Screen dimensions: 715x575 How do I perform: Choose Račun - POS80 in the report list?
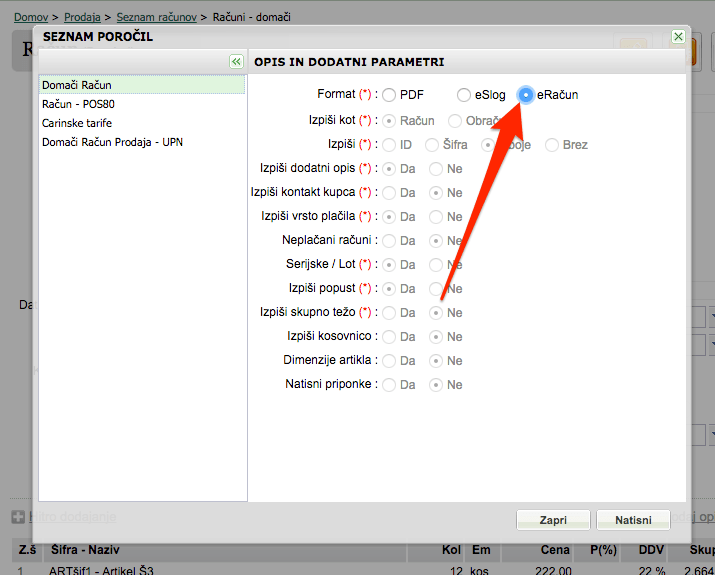click(x=142, y=104)
